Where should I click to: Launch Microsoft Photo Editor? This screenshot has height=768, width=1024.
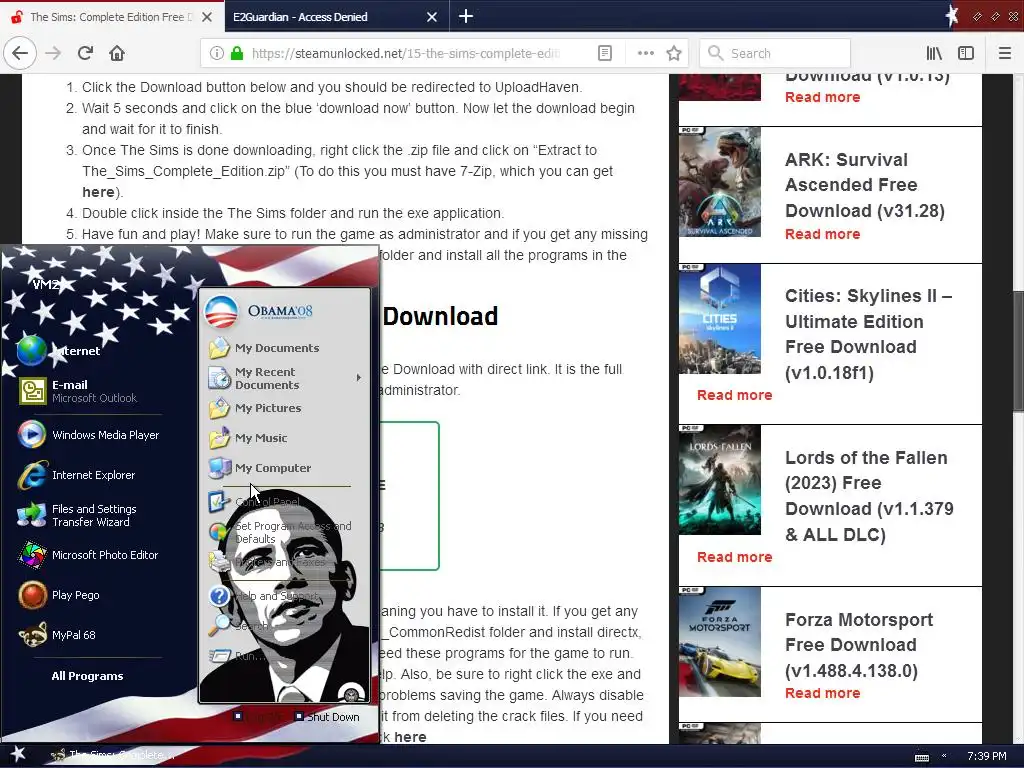point(89,555)
